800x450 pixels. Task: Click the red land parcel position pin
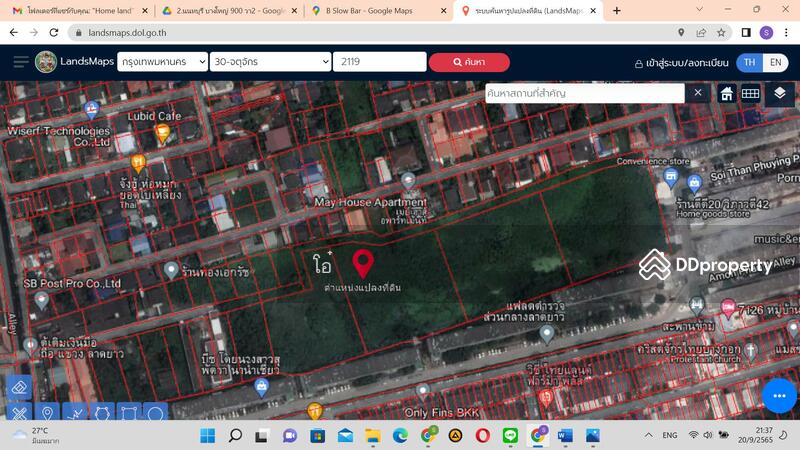pyautogui.click(x=363, y=264)
